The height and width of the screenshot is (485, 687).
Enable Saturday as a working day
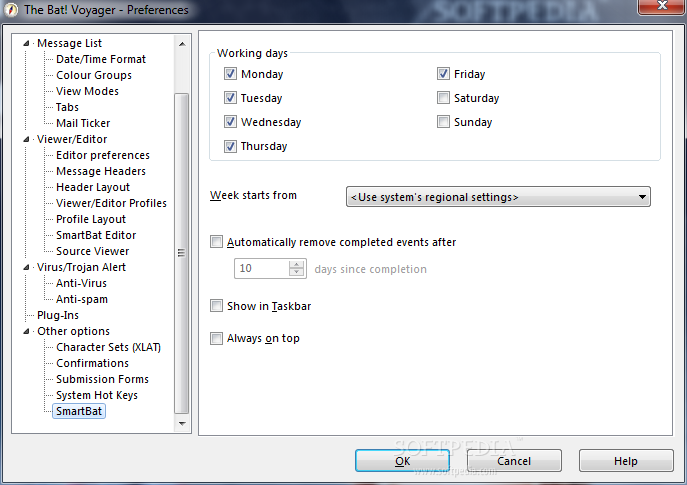coord(443,98)
